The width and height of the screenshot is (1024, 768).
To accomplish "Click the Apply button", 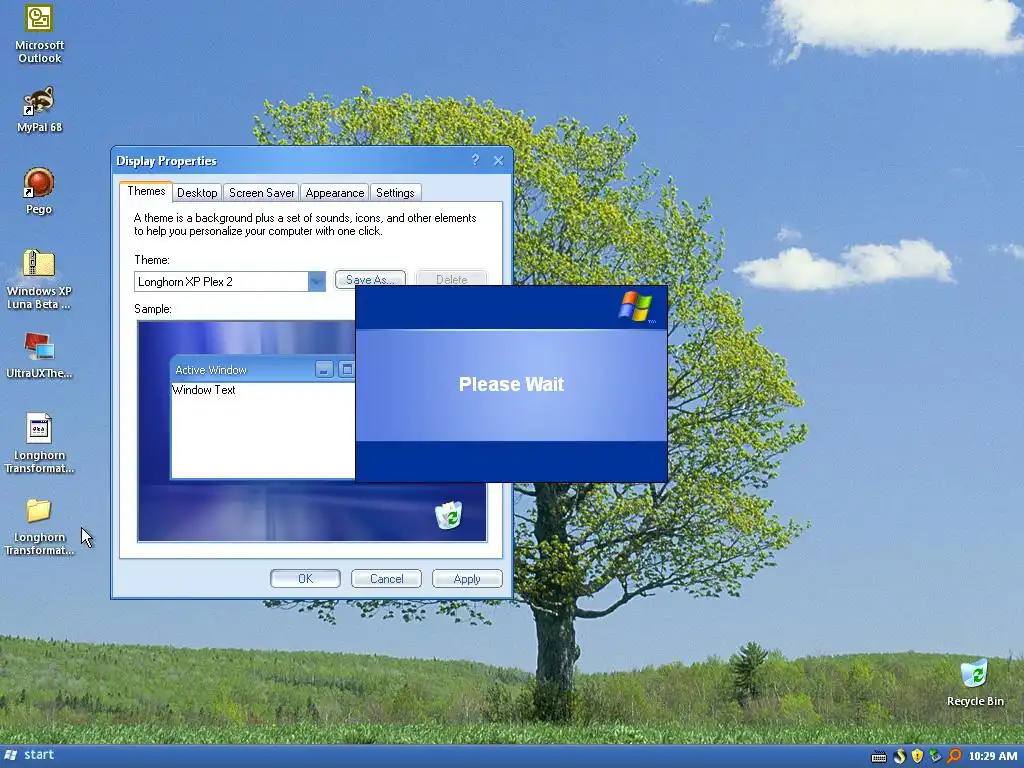I will (467, 579).
